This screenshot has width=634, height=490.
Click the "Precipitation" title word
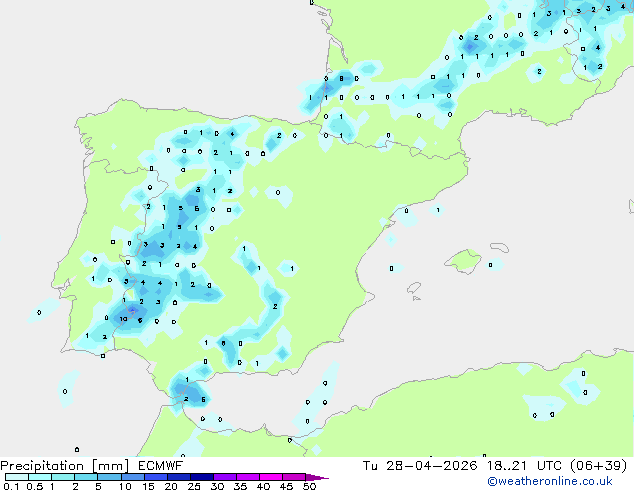coord(42,466)
